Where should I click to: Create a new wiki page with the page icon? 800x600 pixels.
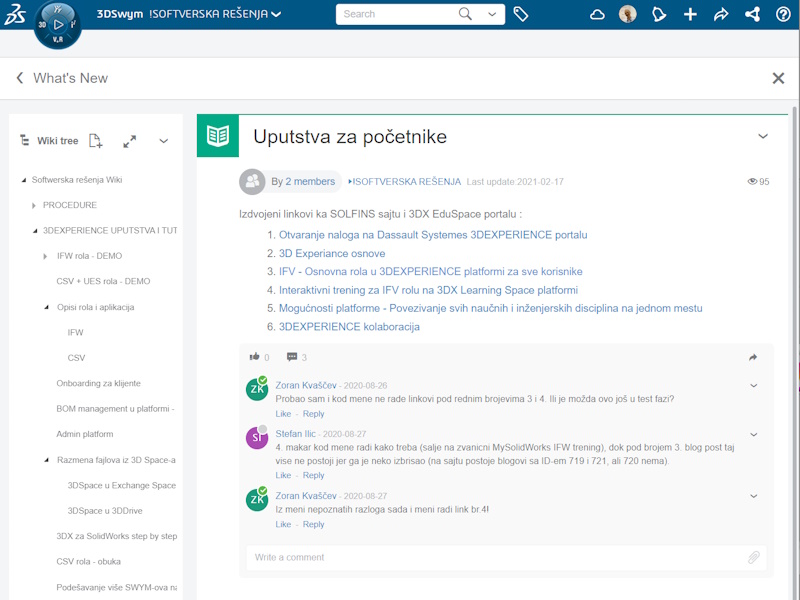(x=94, y=141)
